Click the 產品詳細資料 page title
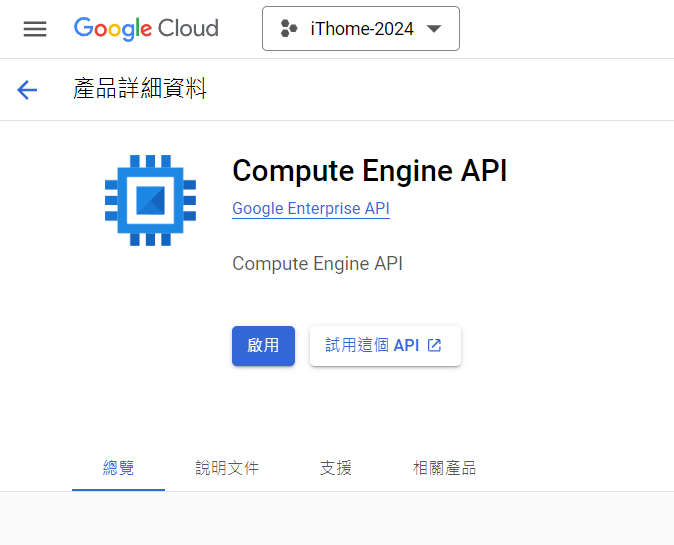 (x=140, y=89)
